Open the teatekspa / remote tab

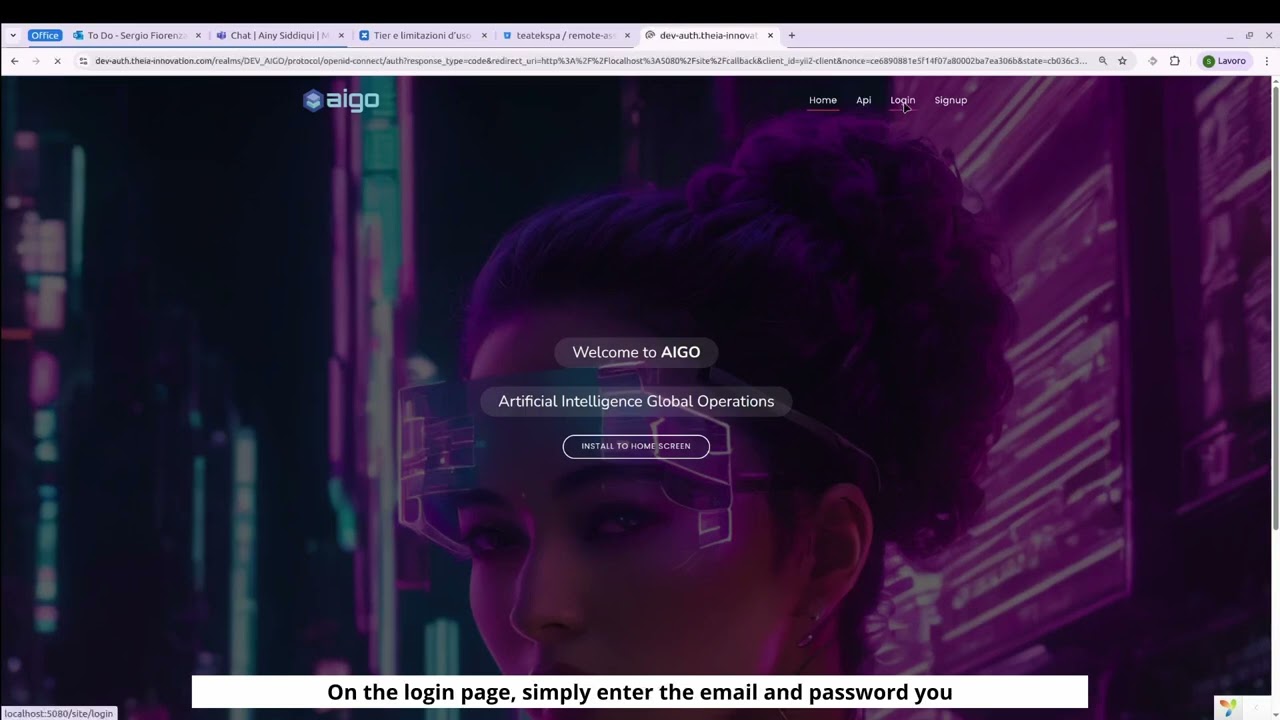pyautogui.click(x=566, y=35)
